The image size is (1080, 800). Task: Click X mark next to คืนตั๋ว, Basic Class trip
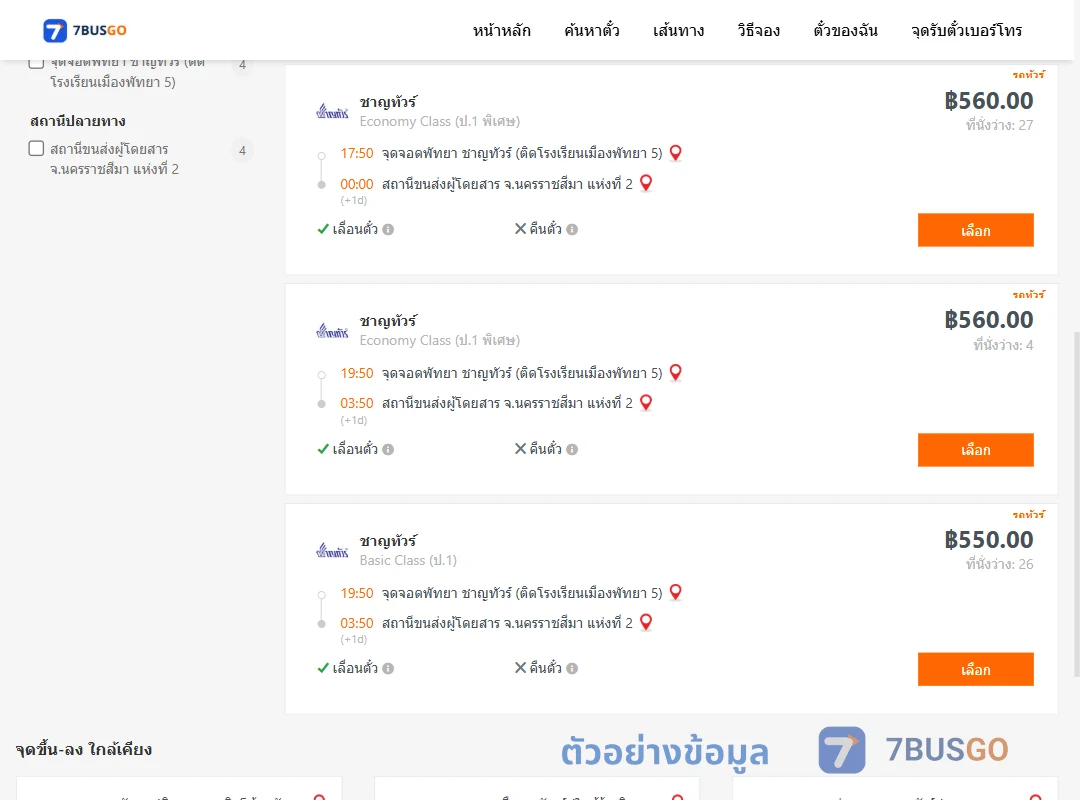521,668
